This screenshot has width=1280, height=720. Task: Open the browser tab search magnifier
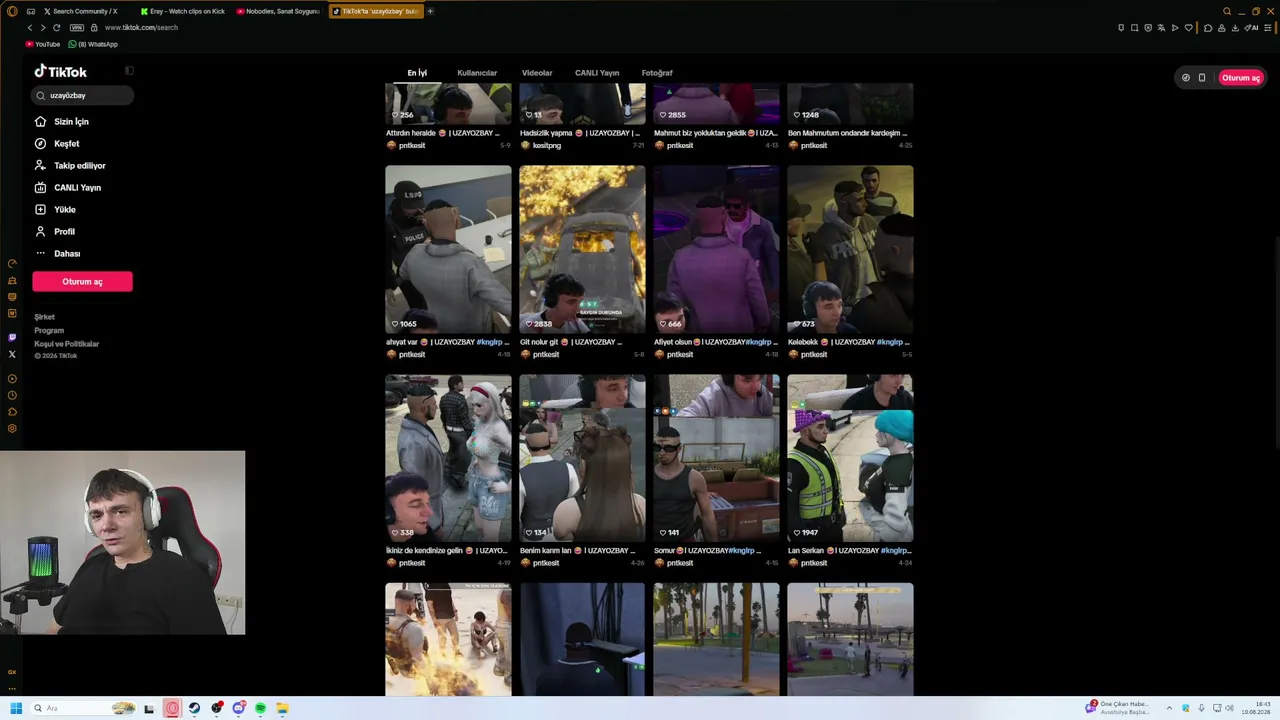tap(1227, 11)
